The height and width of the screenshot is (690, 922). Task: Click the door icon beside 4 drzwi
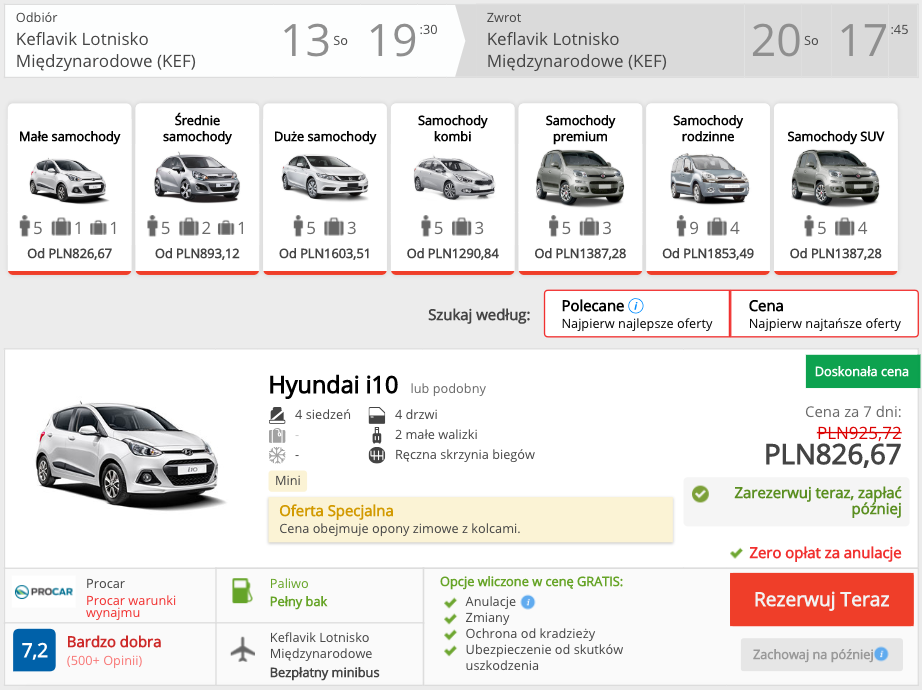click(x=377, y=415)
